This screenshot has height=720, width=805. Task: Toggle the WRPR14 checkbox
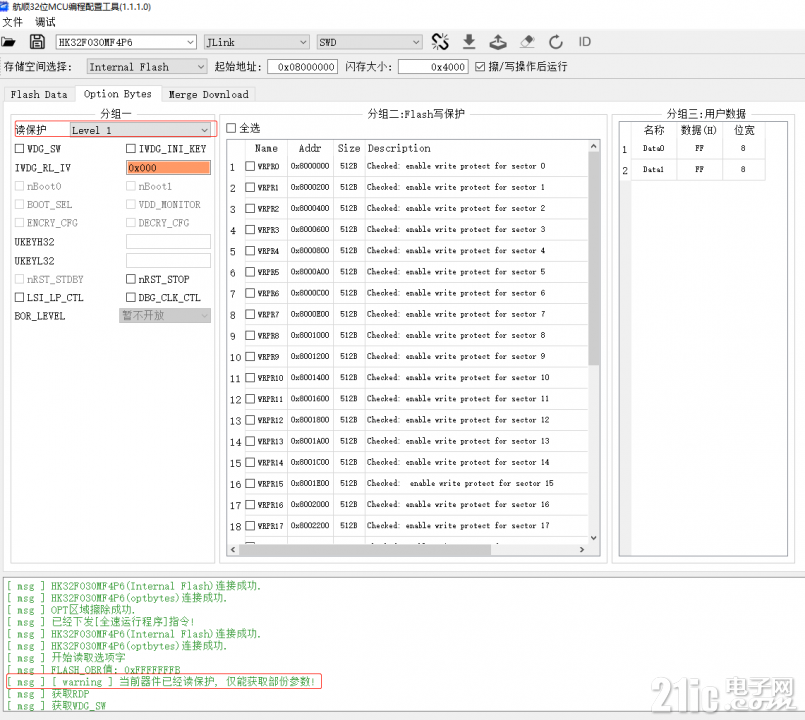(x=250, y=462)
